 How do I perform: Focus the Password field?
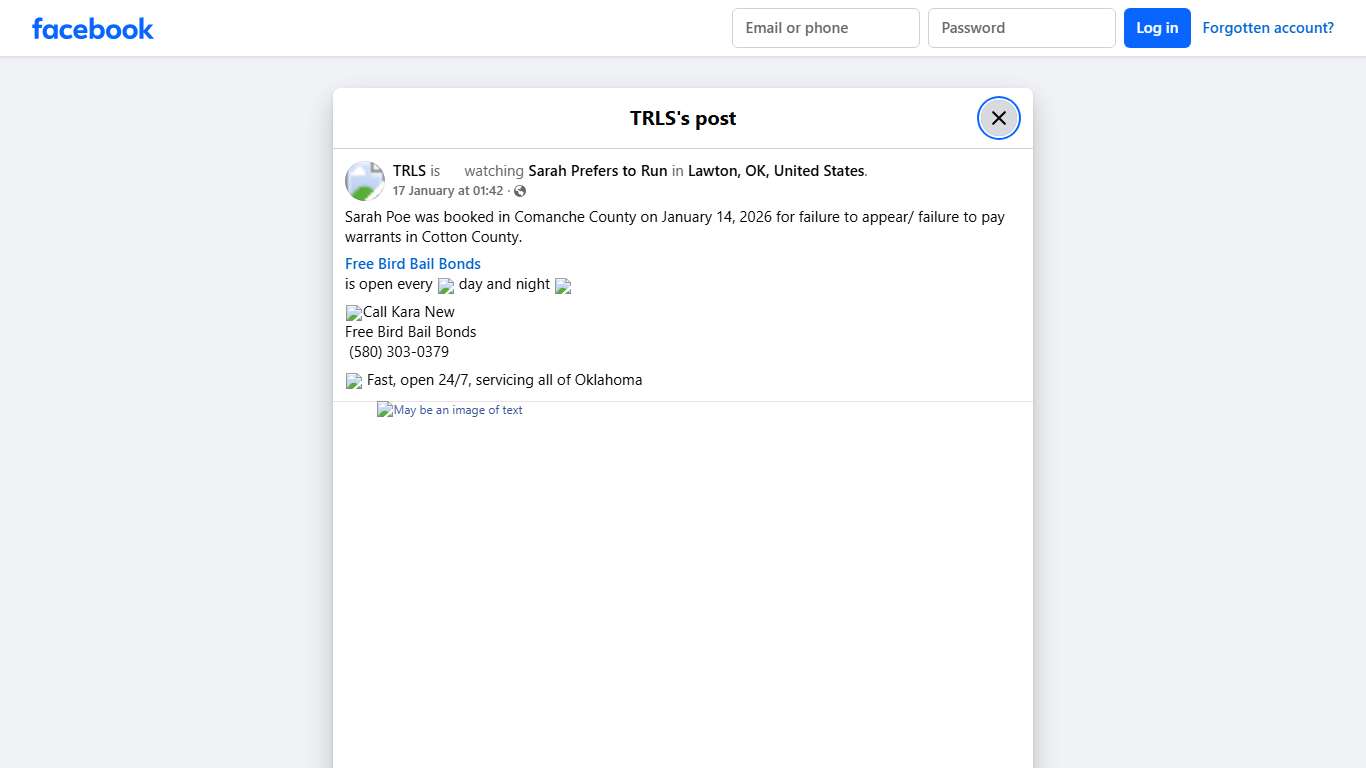click(1021, 28)
